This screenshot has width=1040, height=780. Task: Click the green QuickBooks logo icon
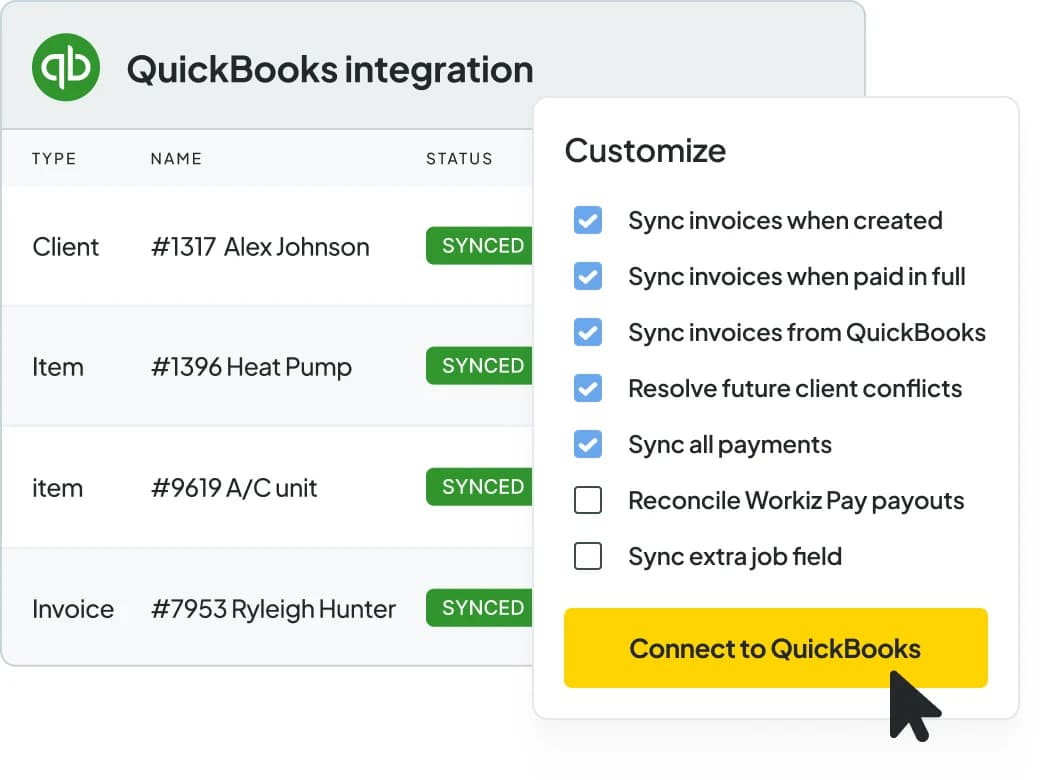click(x=66, y=68)
